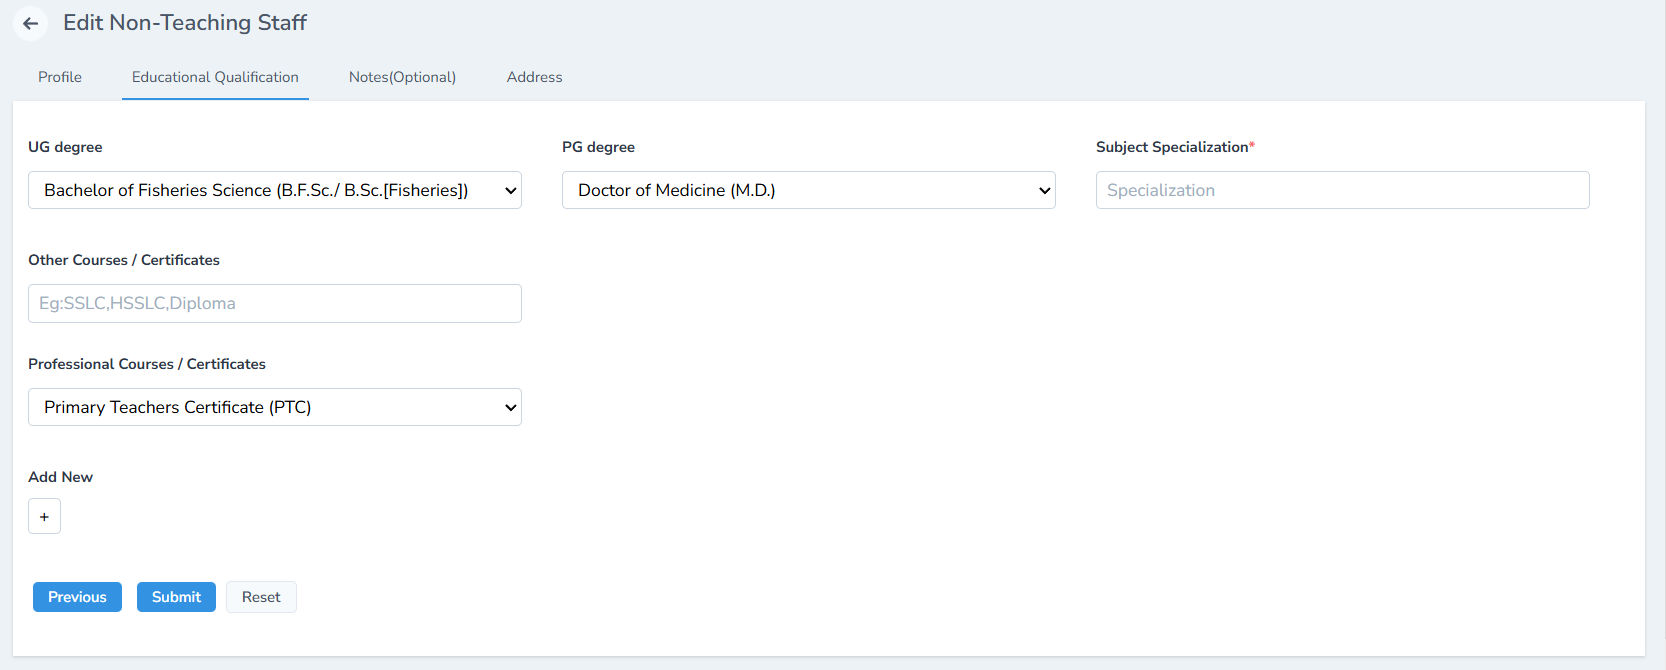Go to the Address tab
This screenshot has height=670, width=1666.
point(534,77)
